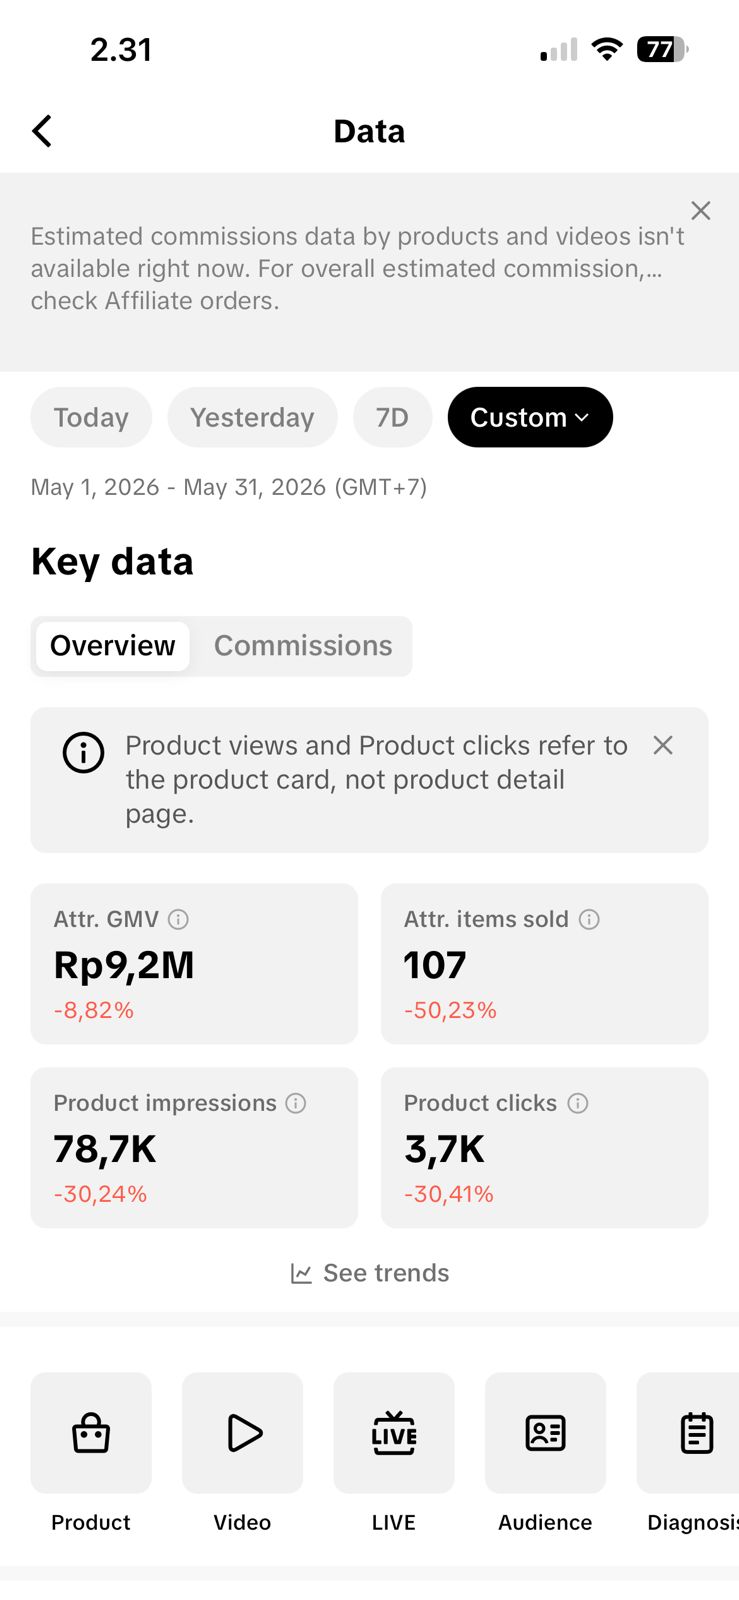Tap info icon beside Attr. GMV
Image resolution: width=739 pixels, height=1600 pixels.
click(x=178, y=919)
